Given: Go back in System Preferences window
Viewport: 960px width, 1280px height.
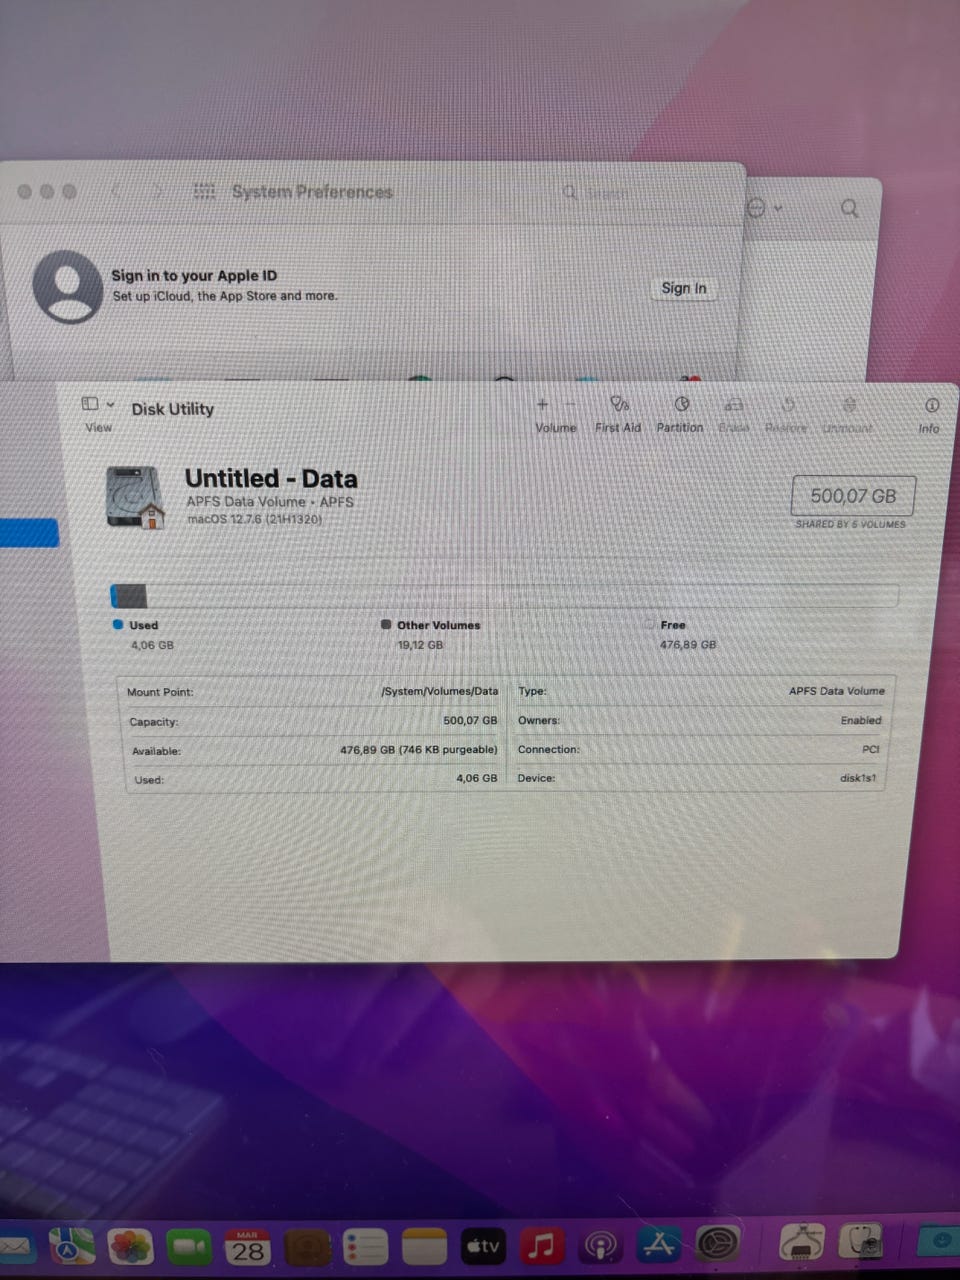Looking at the screenshot, I should tap(116, 190).
